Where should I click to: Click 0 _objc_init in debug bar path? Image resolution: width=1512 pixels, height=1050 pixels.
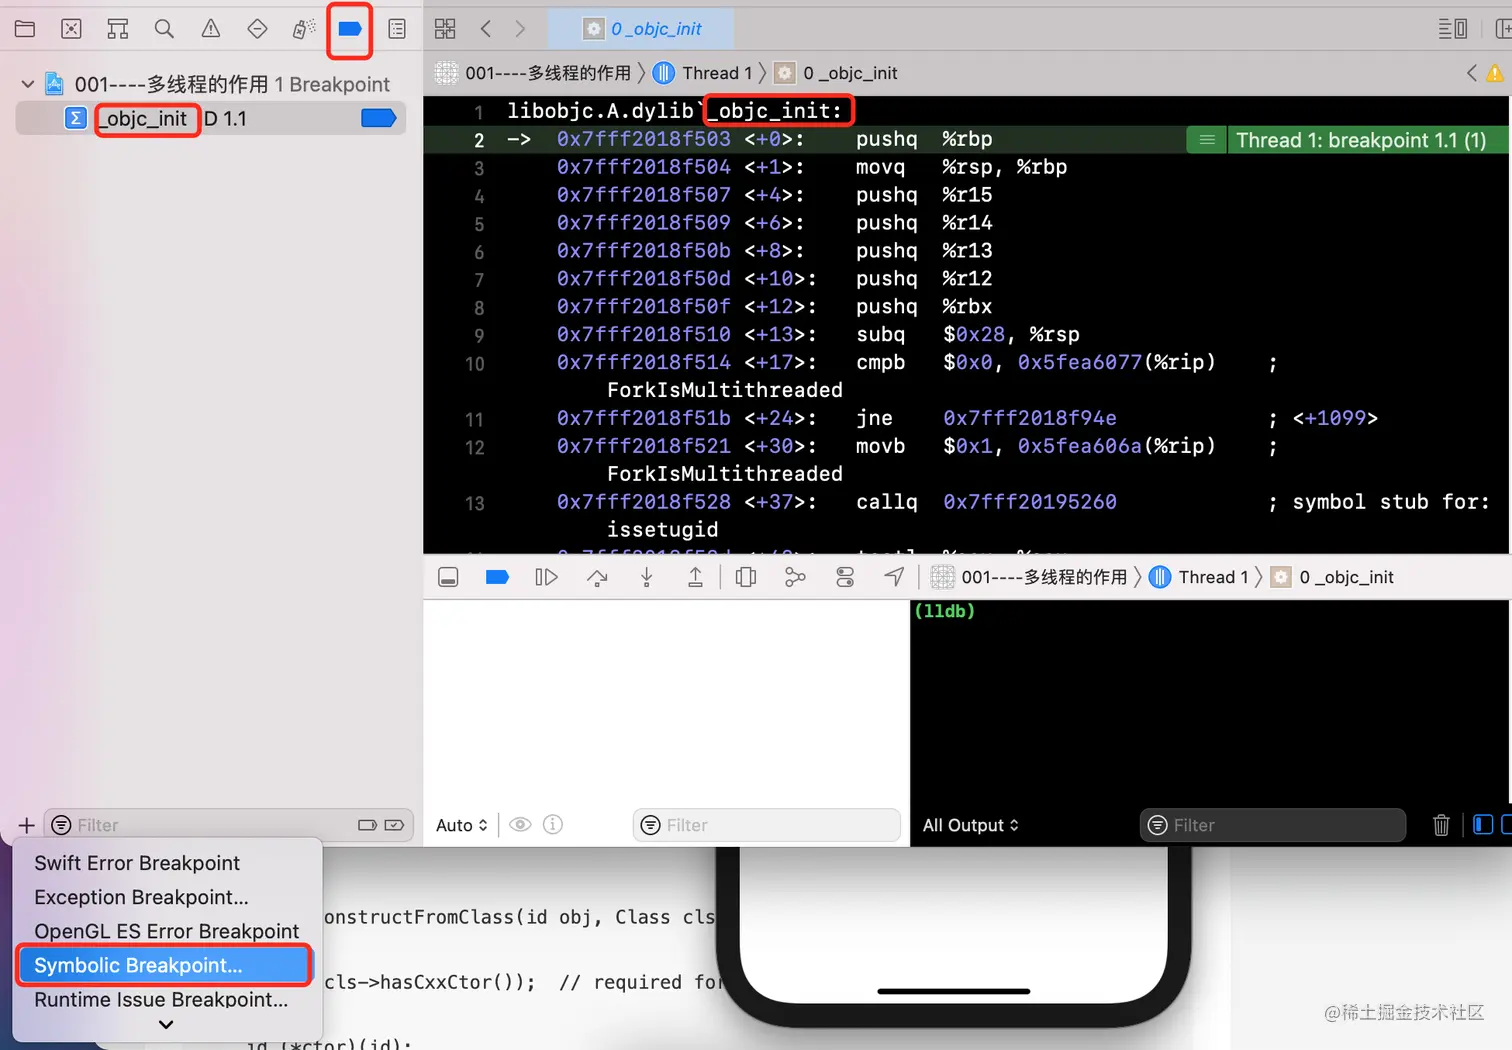(1332, 577)
